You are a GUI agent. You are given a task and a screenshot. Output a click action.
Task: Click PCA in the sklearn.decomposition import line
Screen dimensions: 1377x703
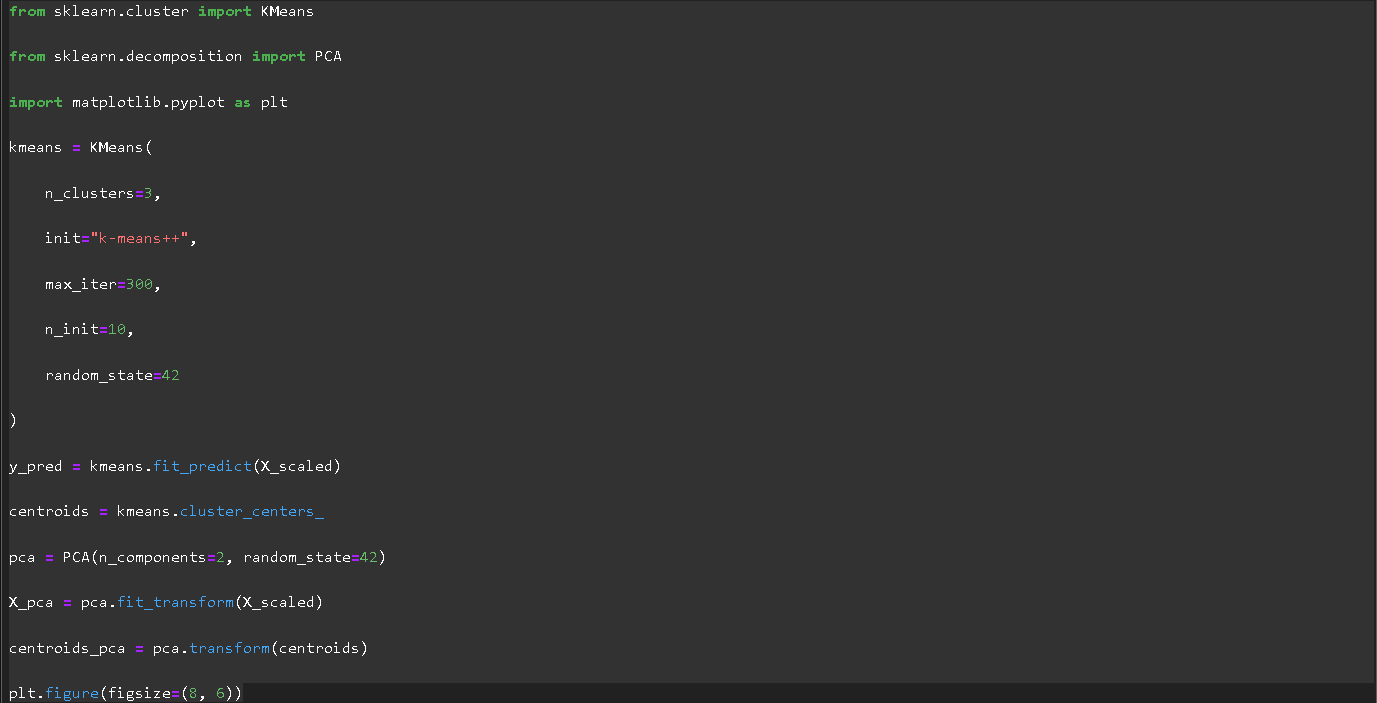328,56
